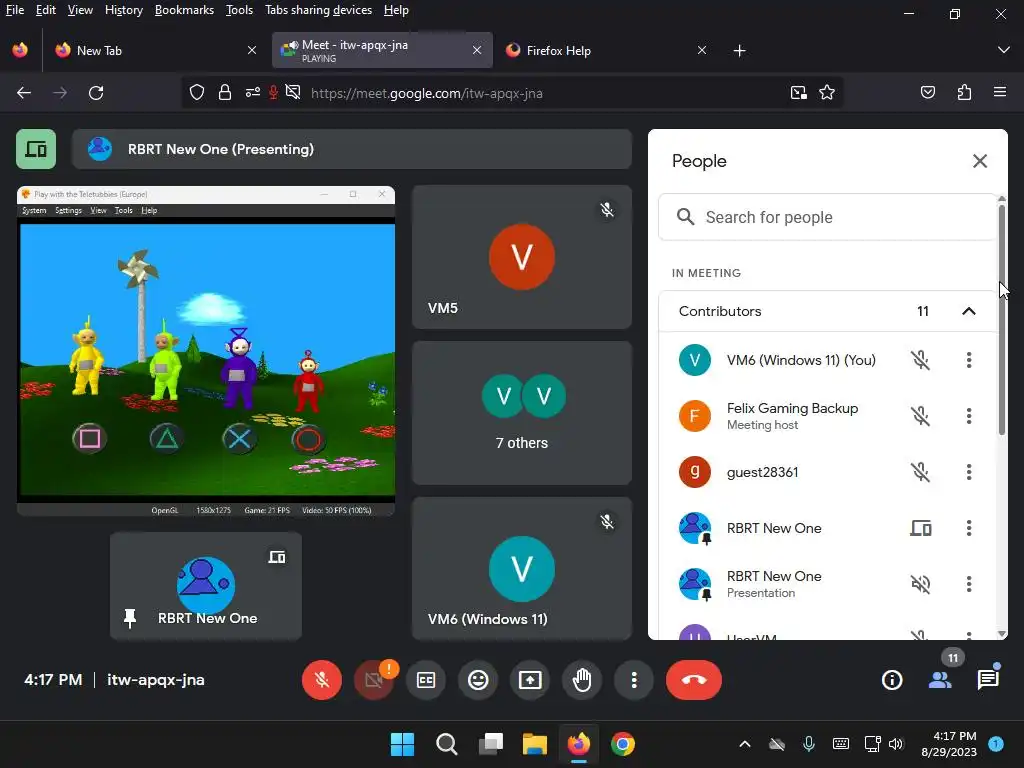Click the Search for people field

827,217
